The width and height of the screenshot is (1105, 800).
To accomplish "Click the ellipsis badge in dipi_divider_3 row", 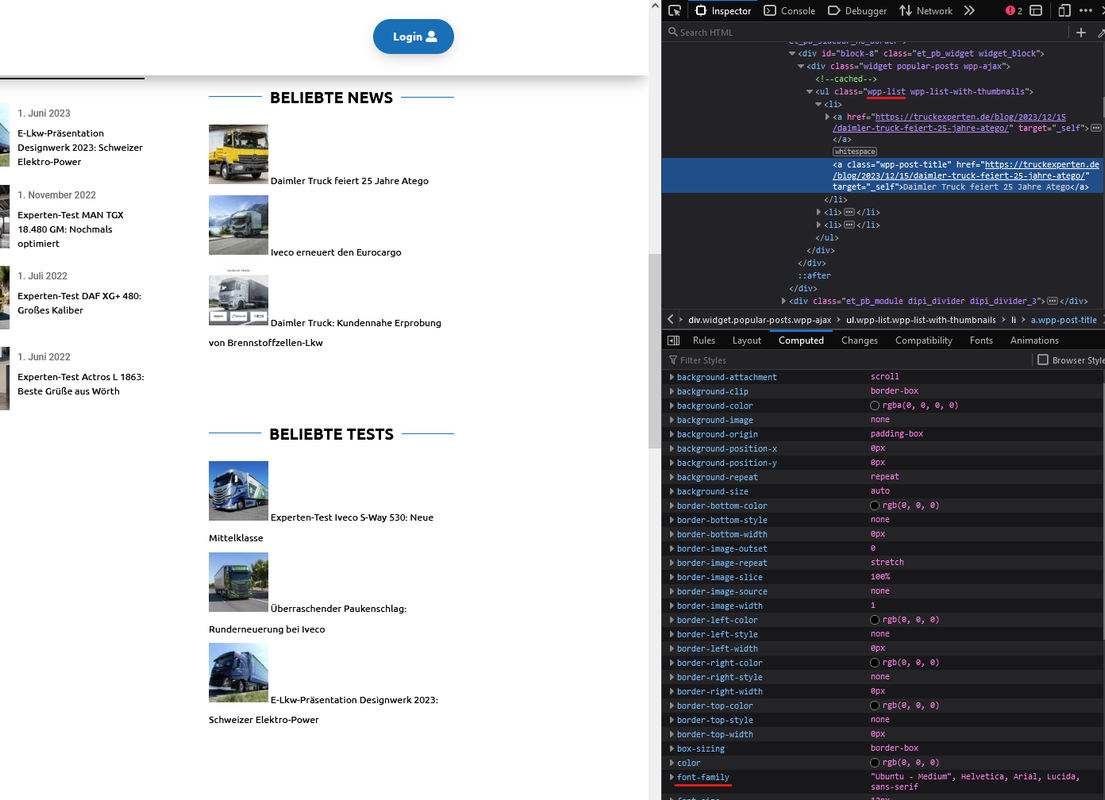I will tap(1052, 301).
